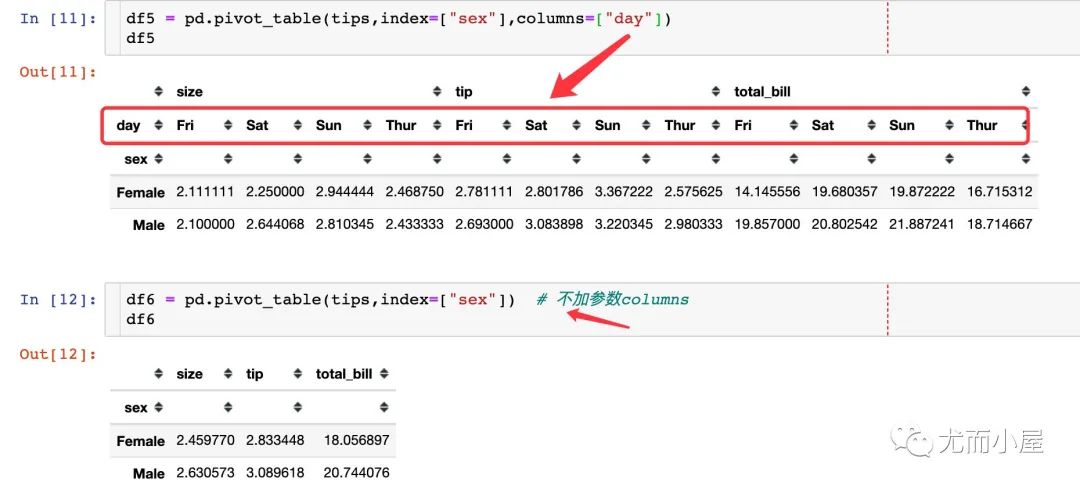Select cell value 18.714667
Viewport: 1080px width, 489px height.
pyautogui.click(x=1000, y=225)
